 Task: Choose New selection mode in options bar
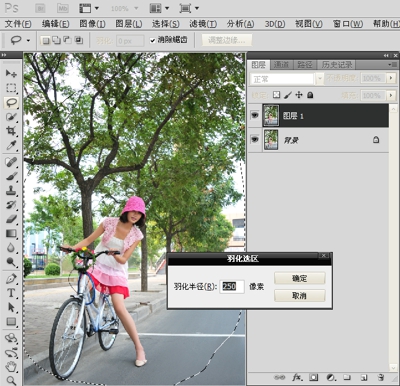(46, 40)
